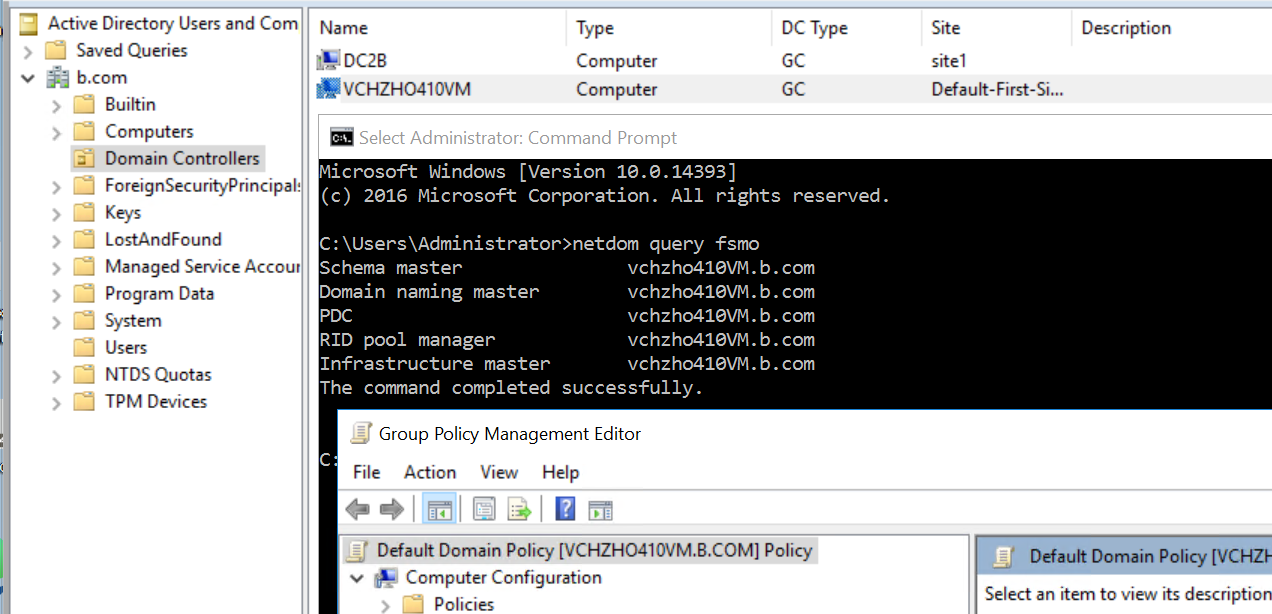
Task: Click the Forward arrow in Group Policy Editor
Action: coord(392,510)
